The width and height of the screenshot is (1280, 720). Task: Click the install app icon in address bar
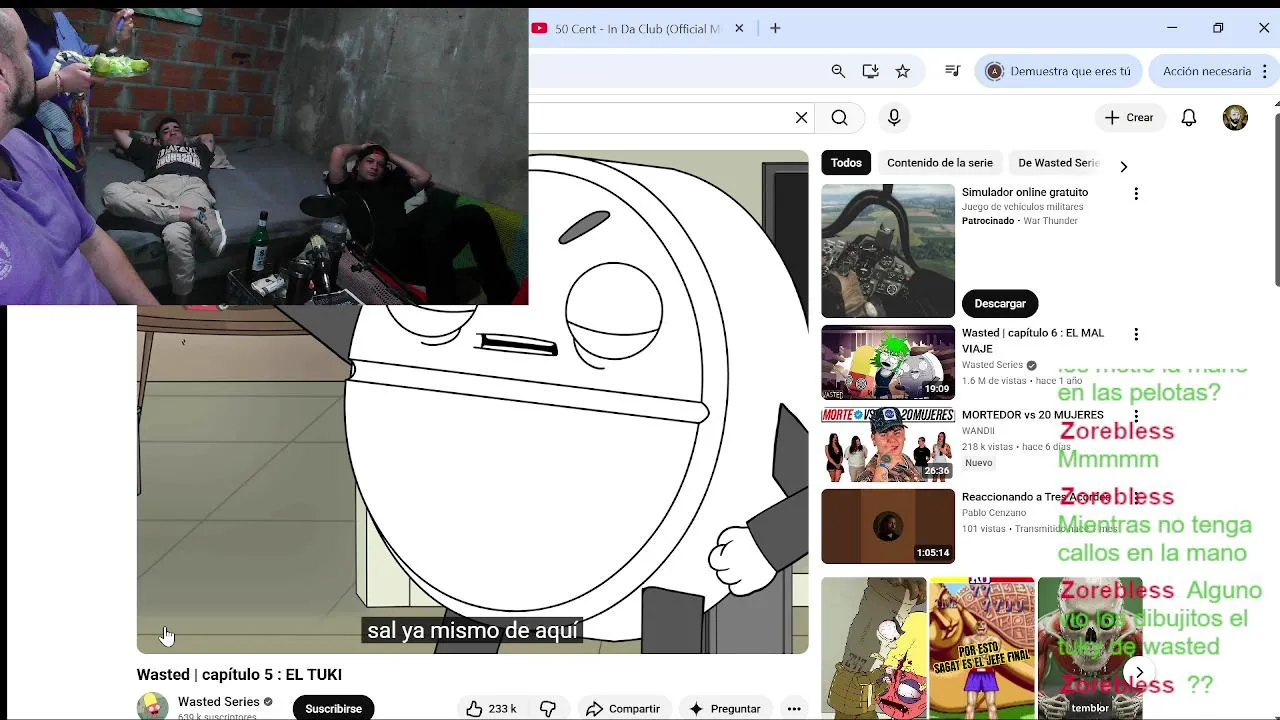tap(870, 71)
